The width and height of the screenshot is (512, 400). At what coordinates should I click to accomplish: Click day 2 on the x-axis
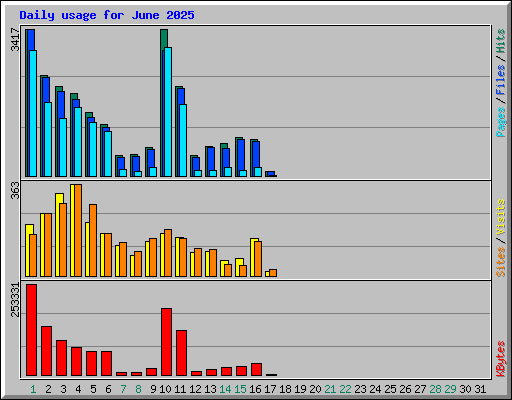(48, 389)
